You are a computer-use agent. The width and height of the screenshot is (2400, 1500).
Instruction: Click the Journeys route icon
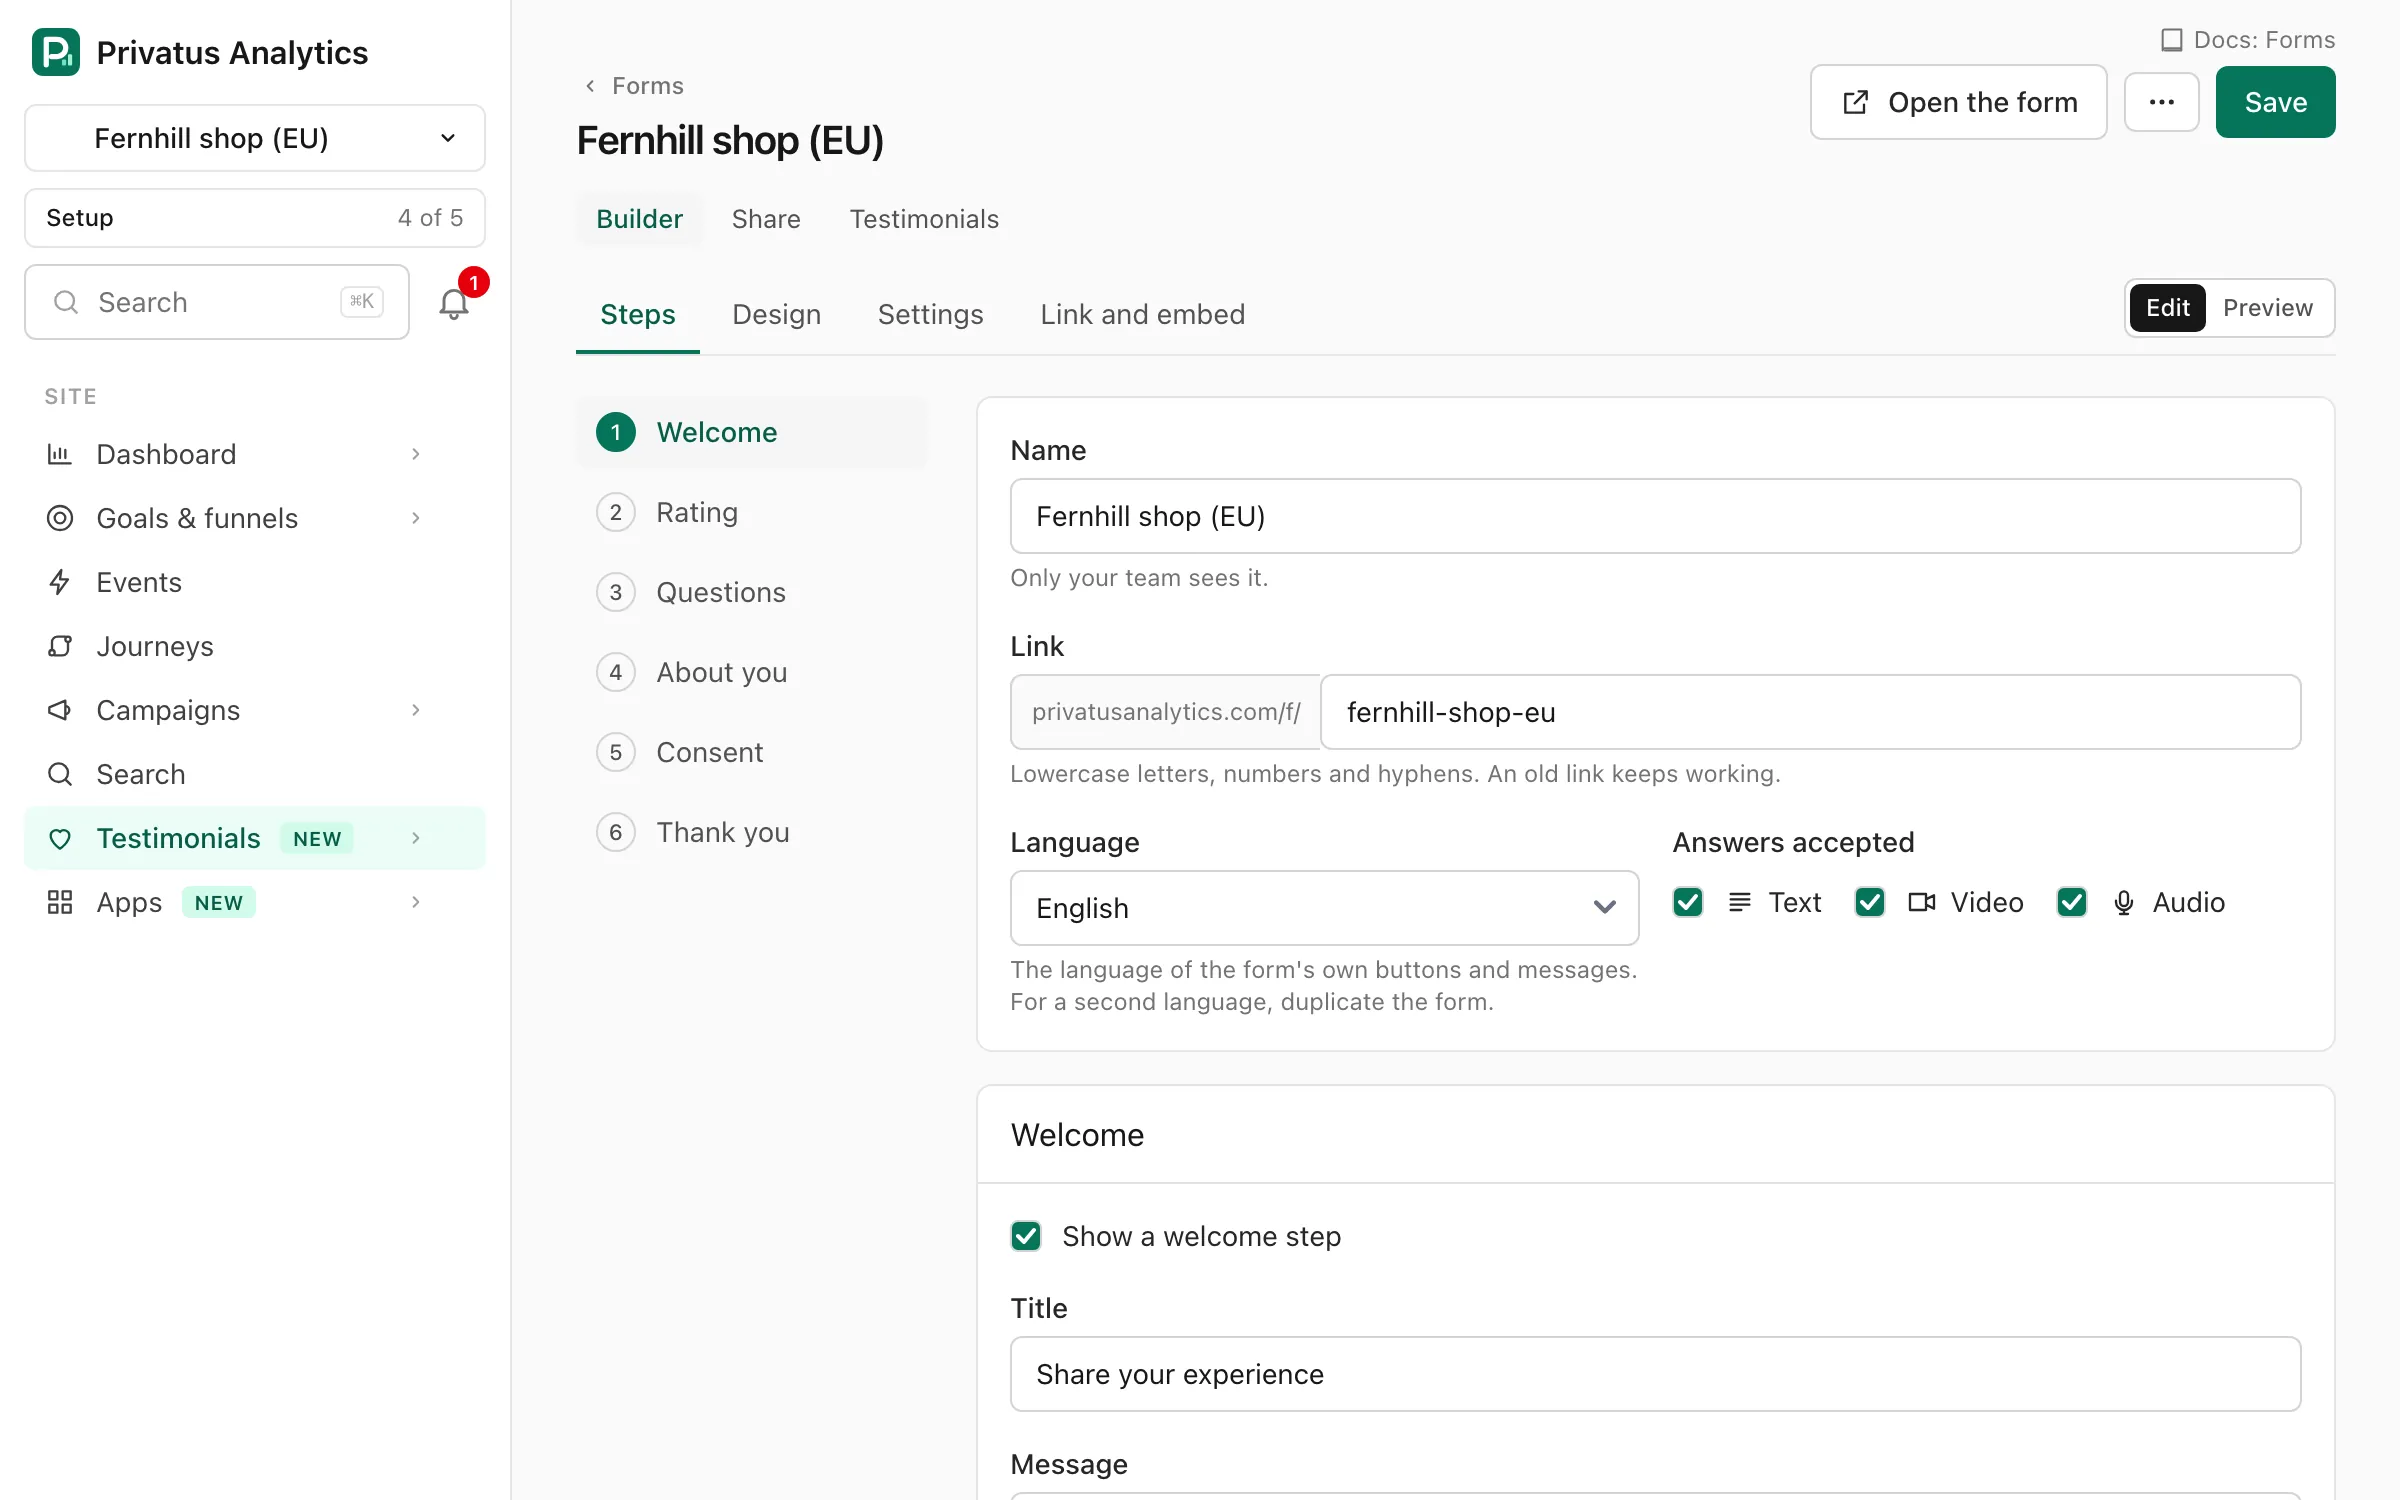click(60, 646)
